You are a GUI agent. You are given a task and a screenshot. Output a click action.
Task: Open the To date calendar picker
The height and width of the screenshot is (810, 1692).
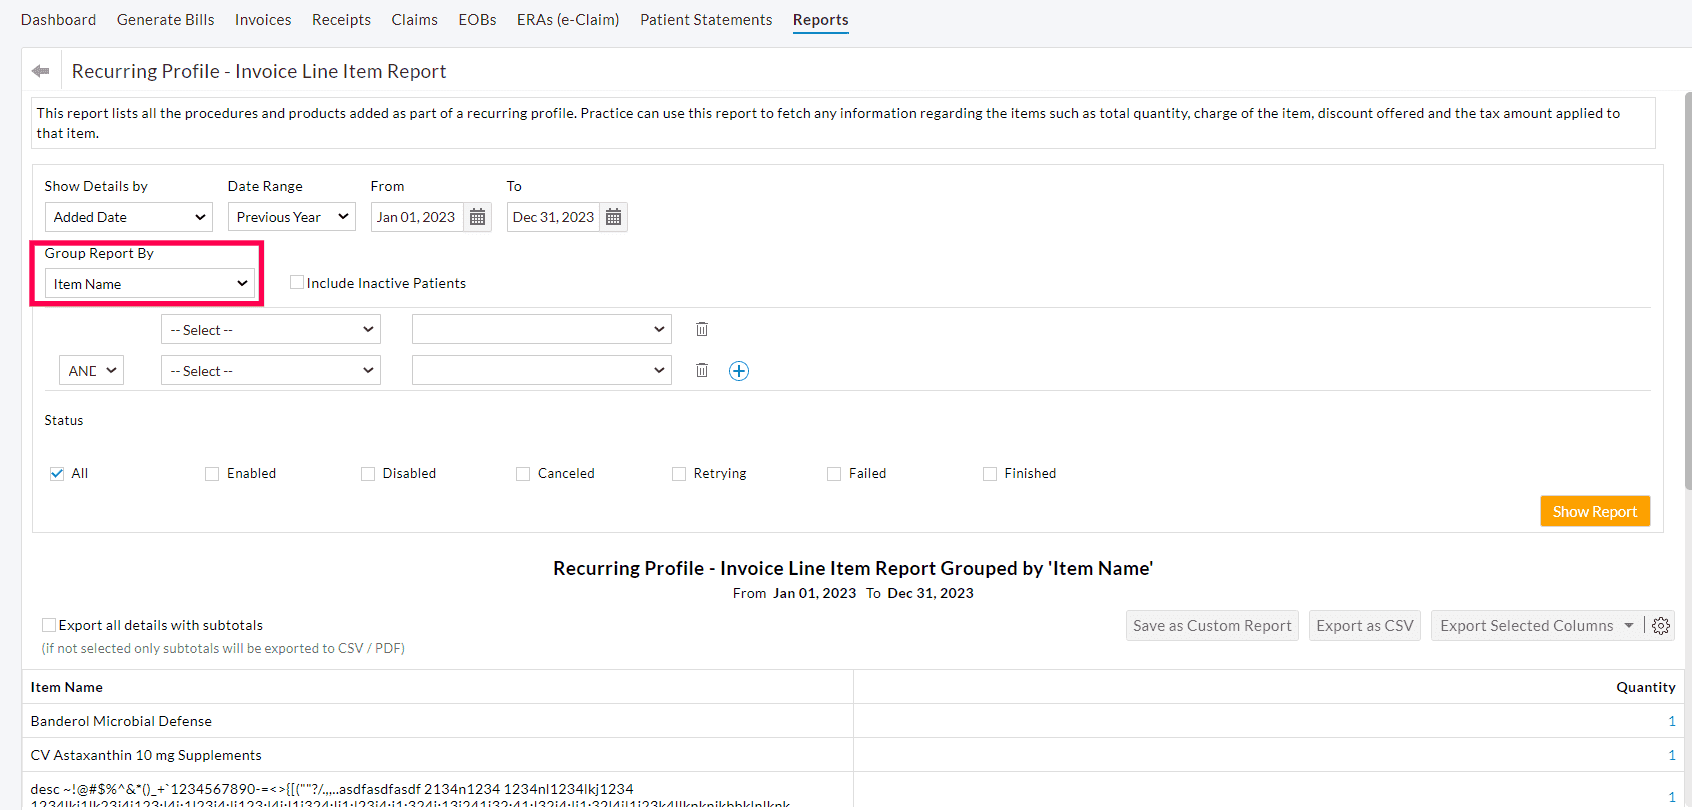tap(614, 217)
